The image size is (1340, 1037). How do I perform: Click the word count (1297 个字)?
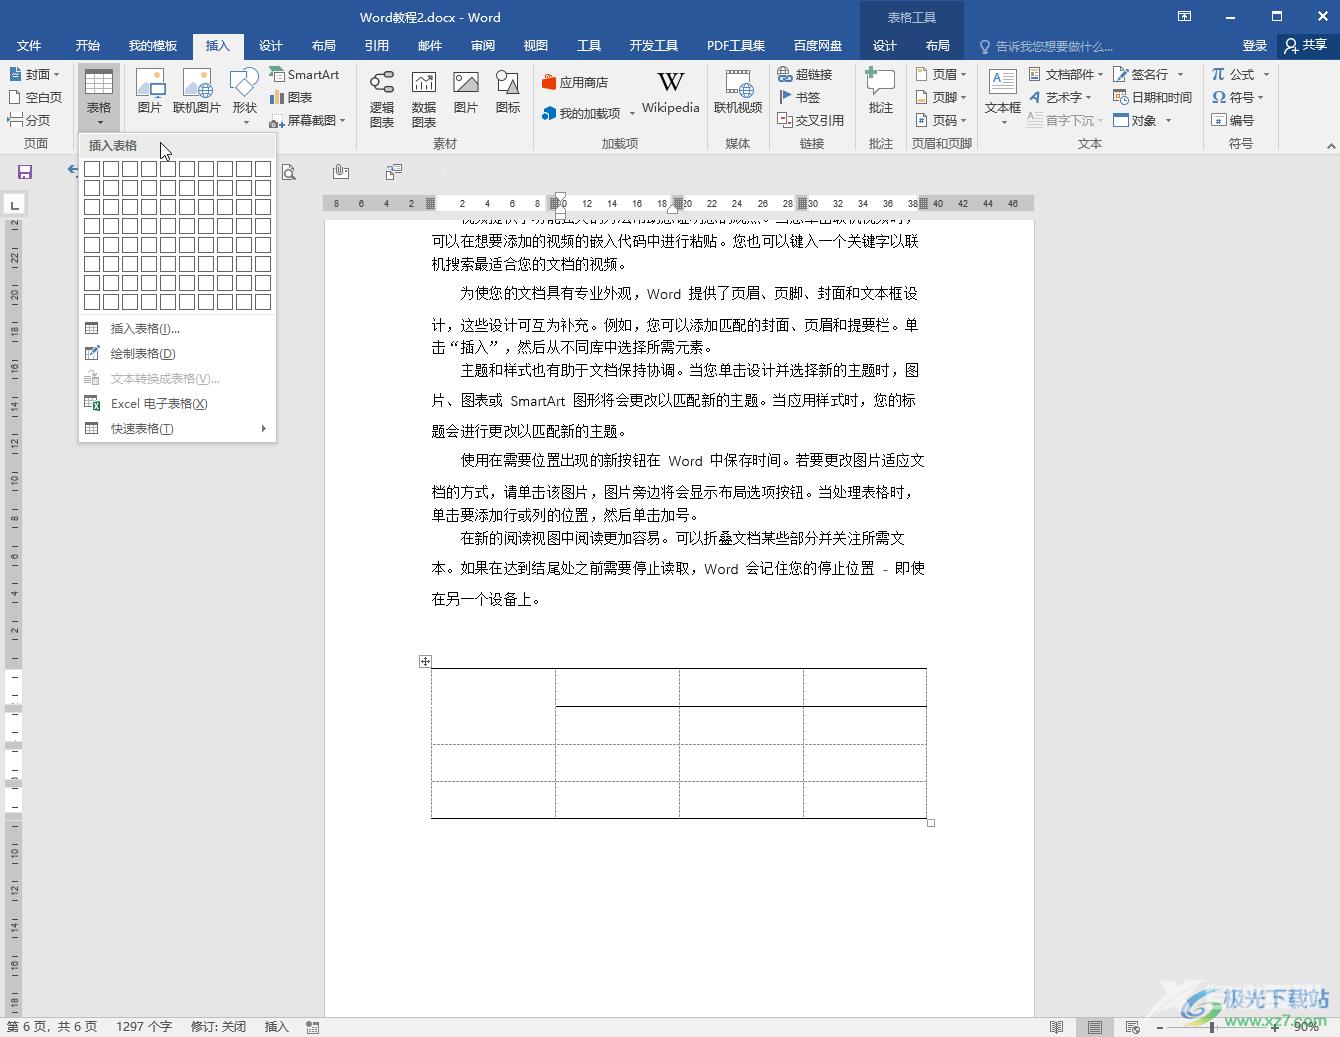pos(144,1027)
